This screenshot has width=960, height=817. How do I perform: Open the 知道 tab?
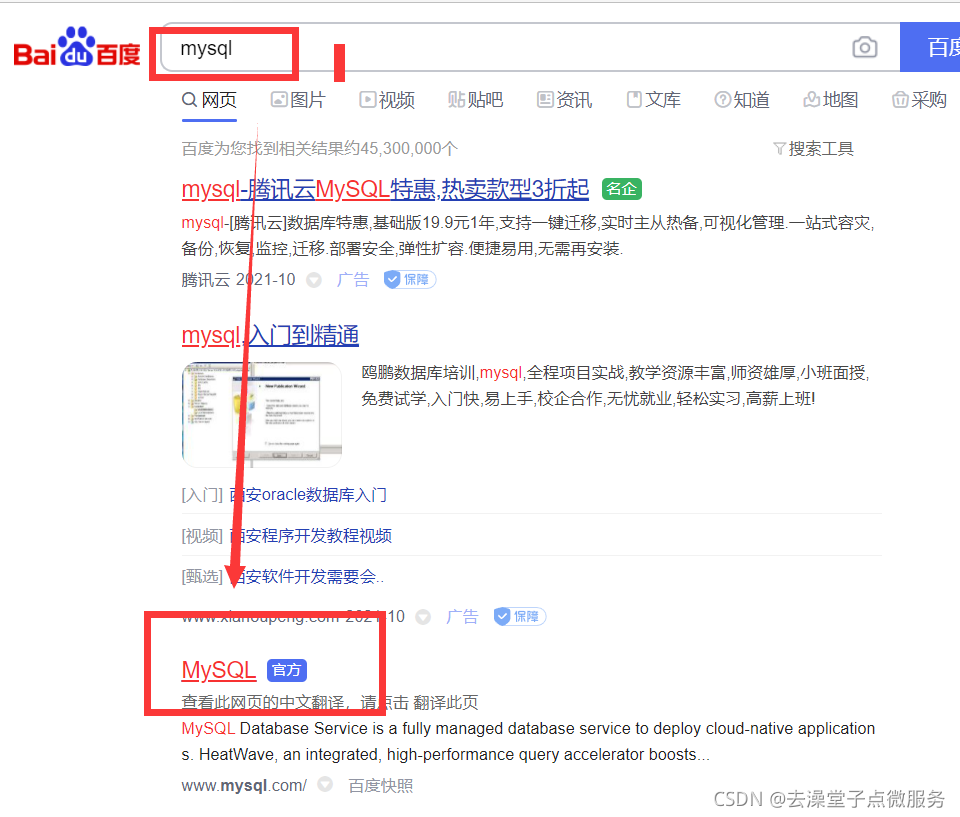coord(742,100)
